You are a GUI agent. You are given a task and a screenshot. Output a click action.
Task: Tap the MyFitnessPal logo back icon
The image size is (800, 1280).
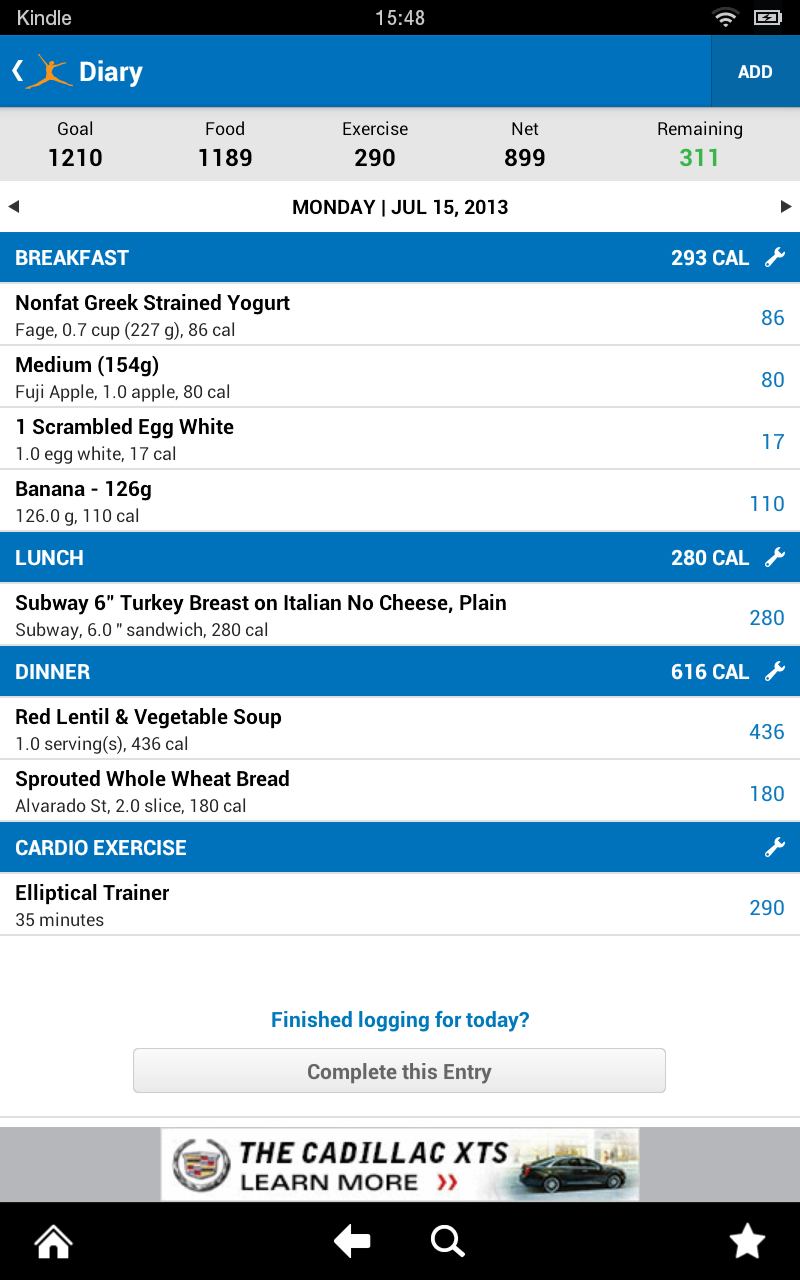tap(42, 72)
